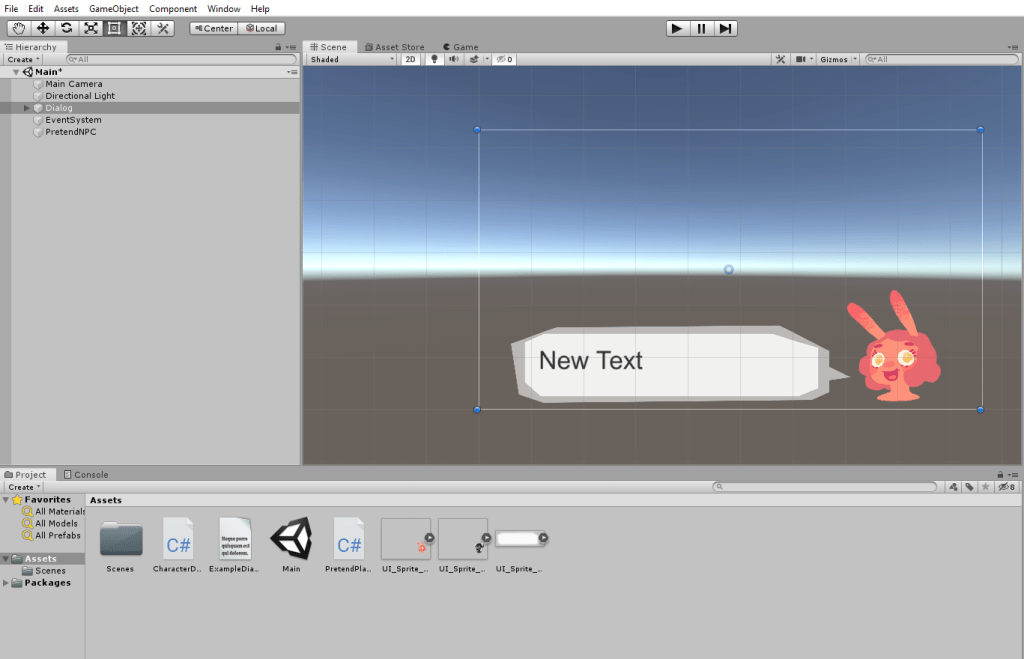The image size is (1024, 659).
Task: Select the Rotate tool
Action: pyautogui.click(x=67, y=28)
